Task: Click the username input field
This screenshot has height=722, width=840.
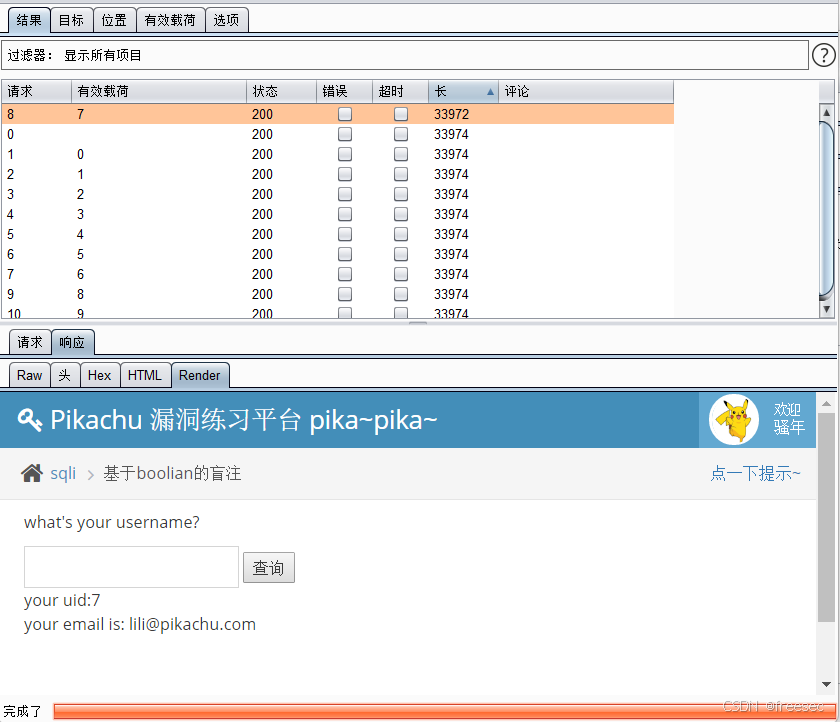Action: pos(131,567)
